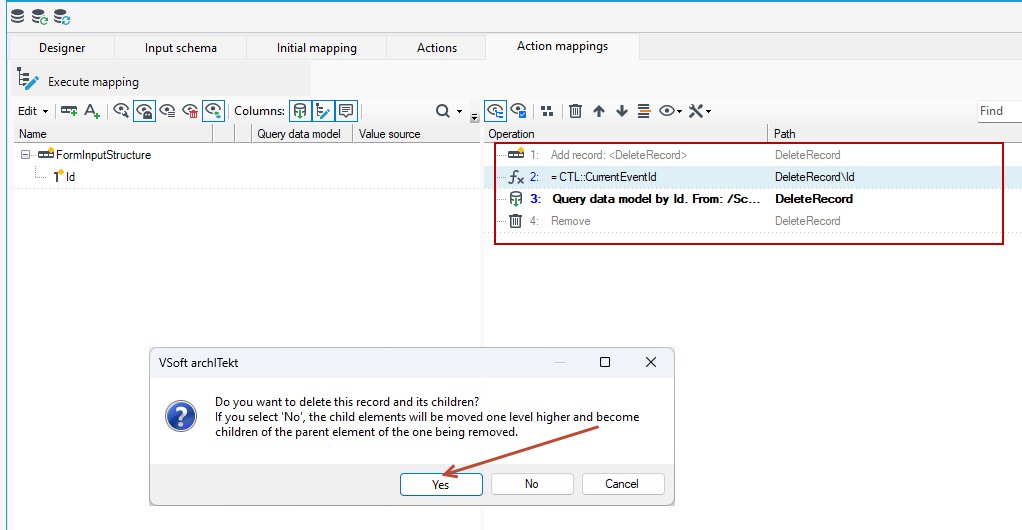Image resolution: width=1022 pixels, height=530 pixels.
Task: Toggle the eye with checkbox icon
Action: [519, 111]
